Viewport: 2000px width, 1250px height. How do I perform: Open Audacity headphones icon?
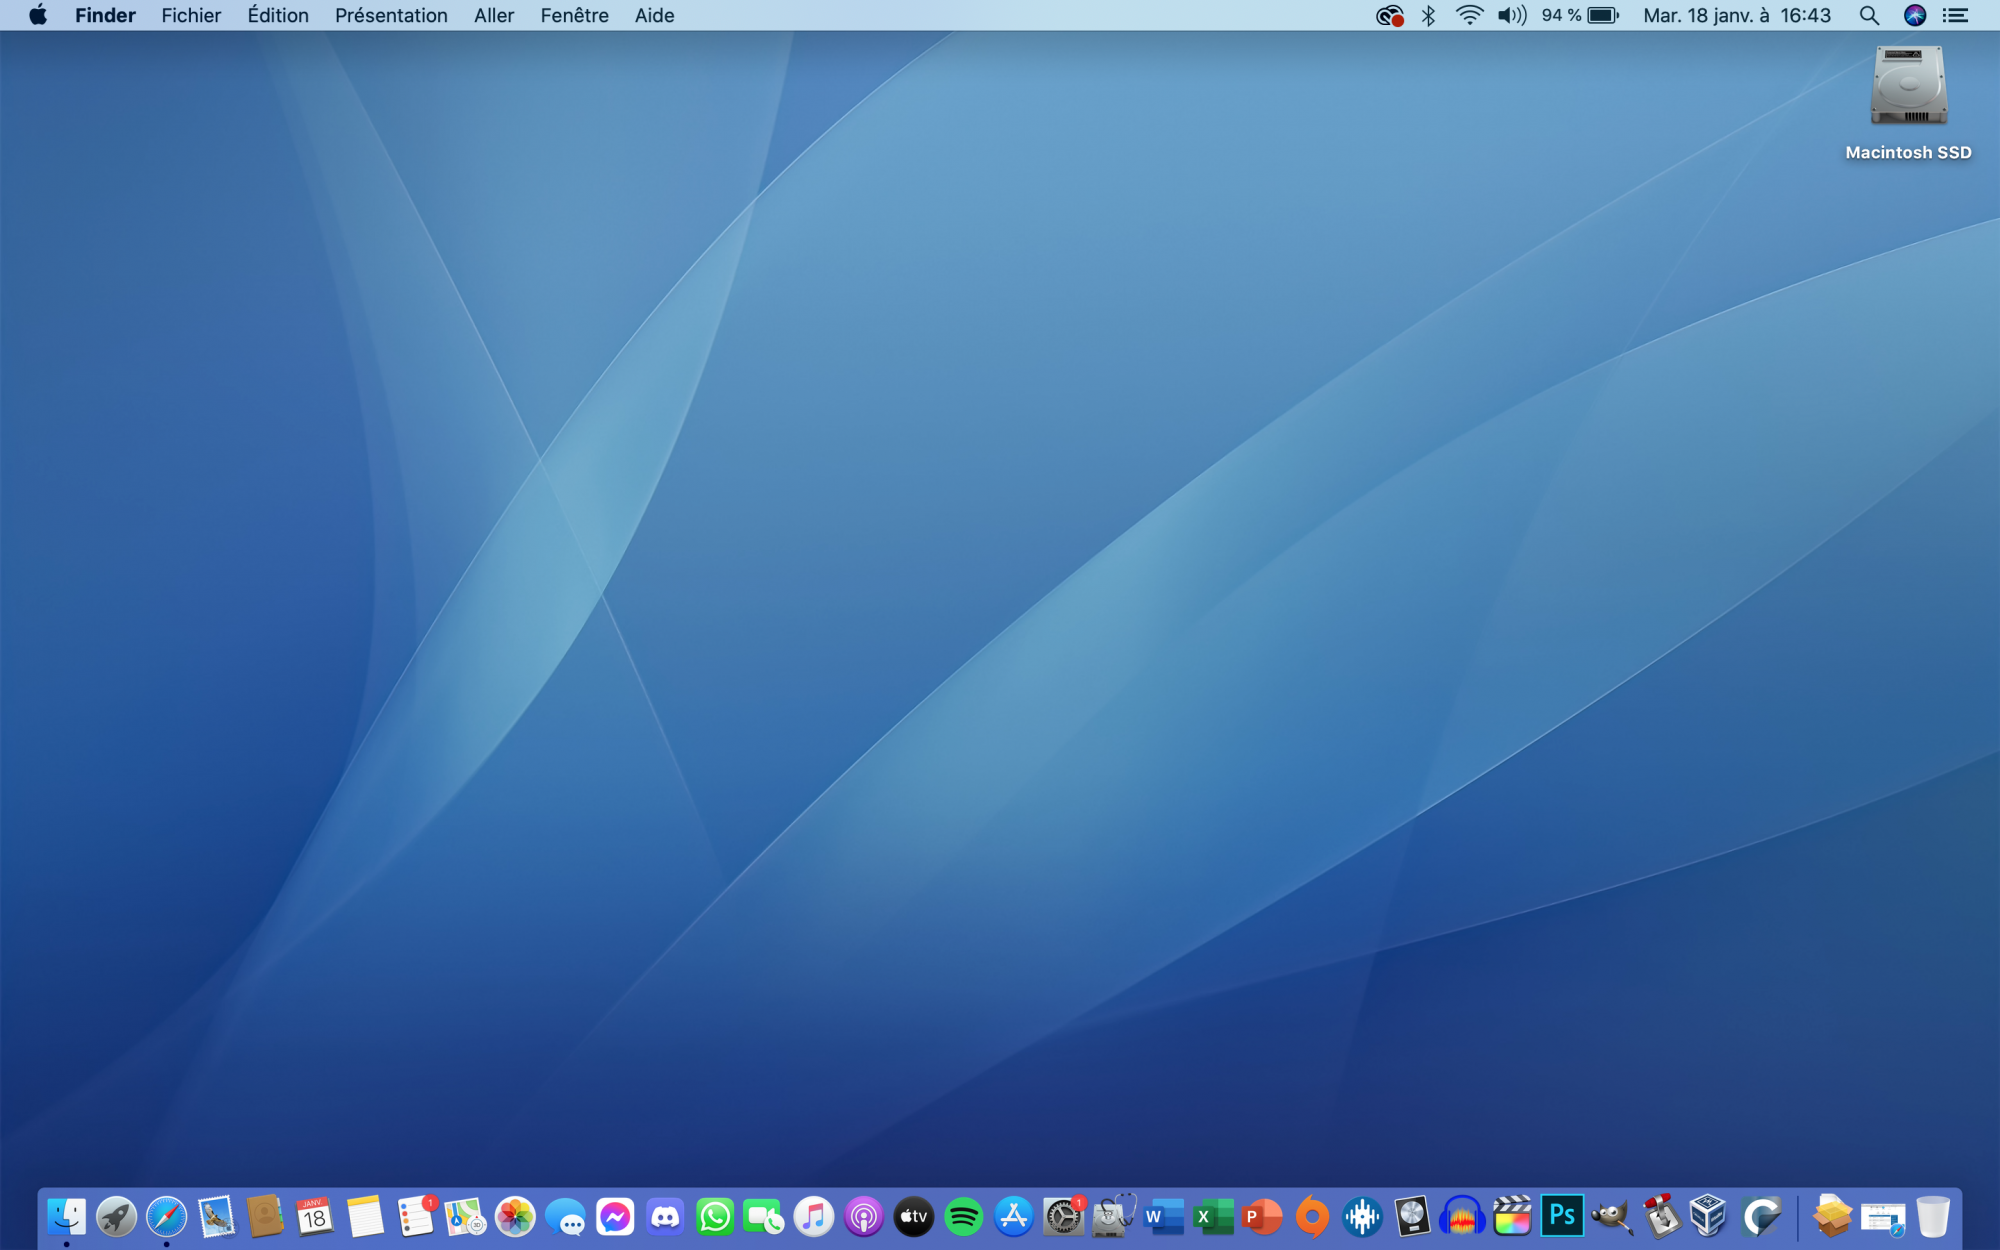[1461, 1217]
